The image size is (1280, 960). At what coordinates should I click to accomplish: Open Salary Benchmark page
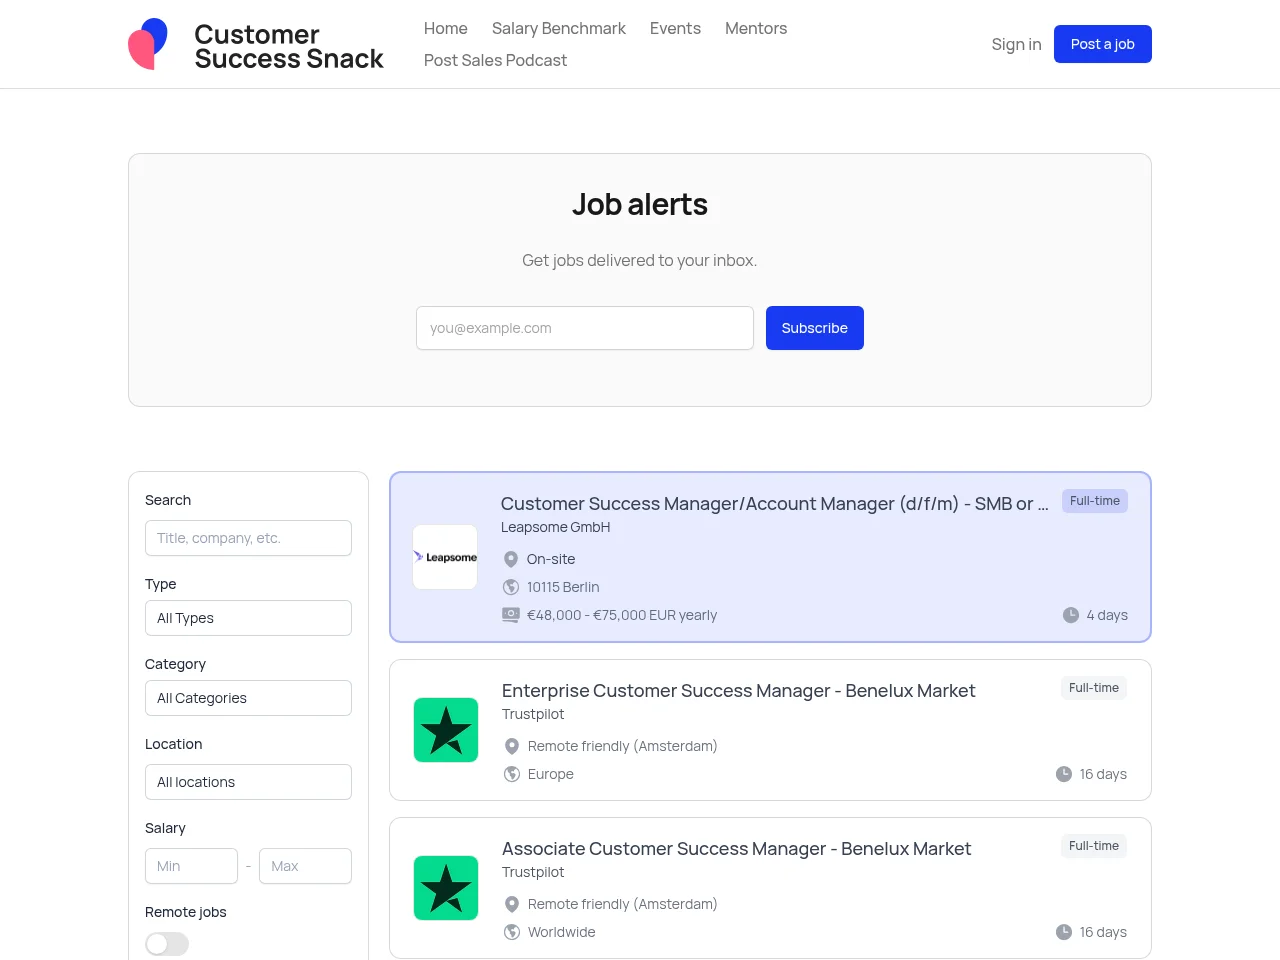(559, 28)
